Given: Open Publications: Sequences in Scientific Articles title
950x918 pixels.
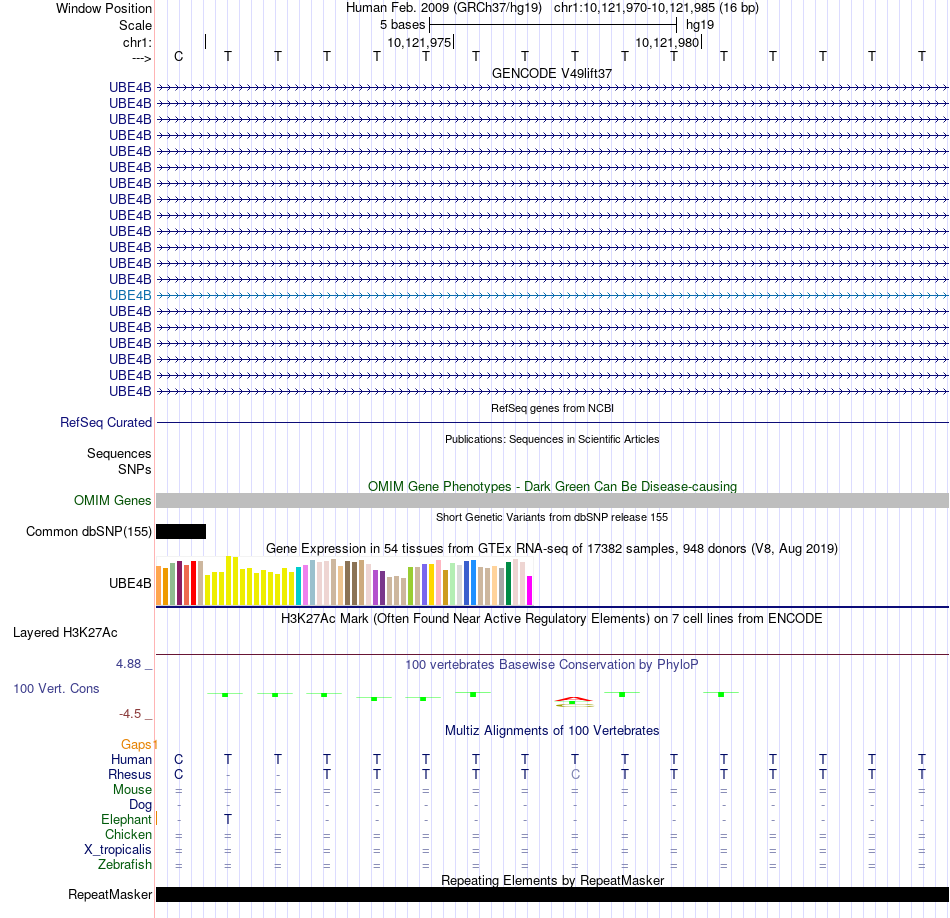Looking at the screenshot, I should tap(552, 439).
